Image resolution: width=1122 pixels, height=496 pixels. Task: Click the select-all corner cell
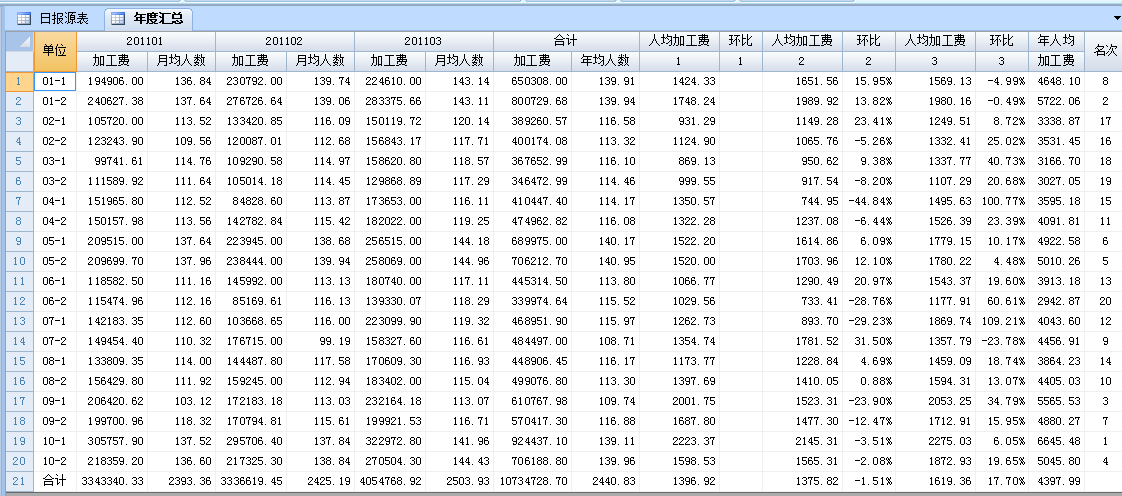(17, 50)
